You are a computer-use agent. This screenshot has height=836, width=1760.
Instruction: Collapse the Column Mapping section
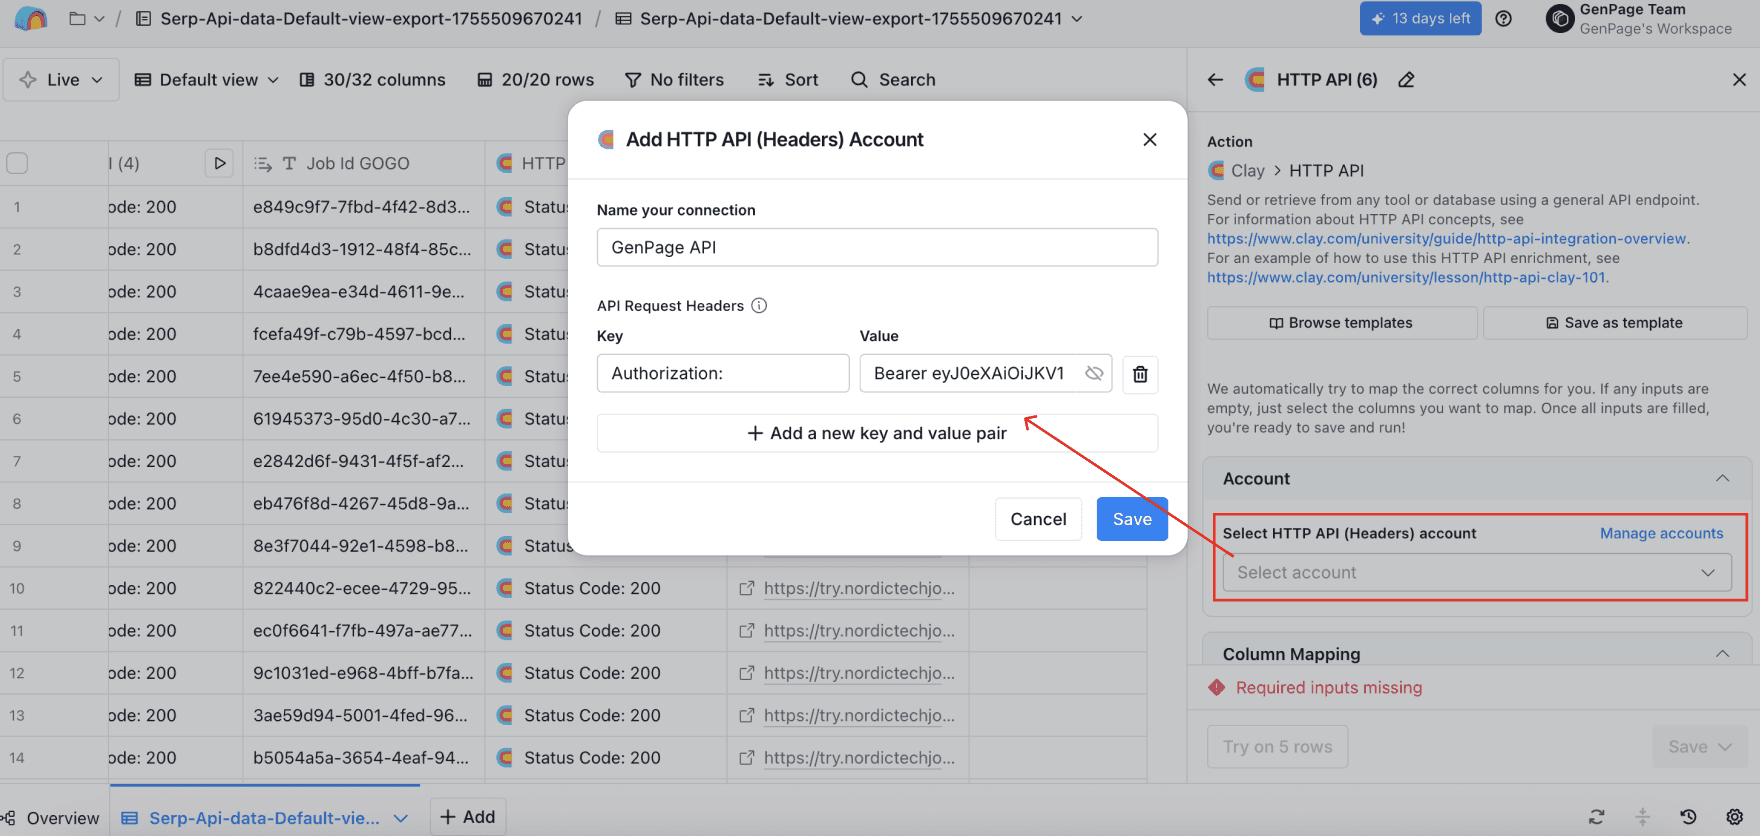(x=1722, y=654)
